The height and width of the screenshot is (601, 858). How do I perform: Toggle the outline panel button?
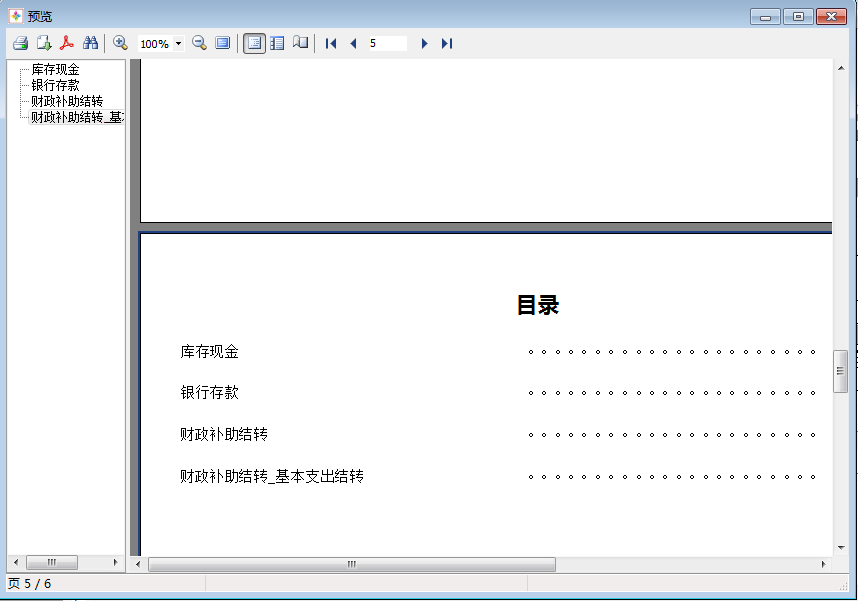[x=254, y=43]
